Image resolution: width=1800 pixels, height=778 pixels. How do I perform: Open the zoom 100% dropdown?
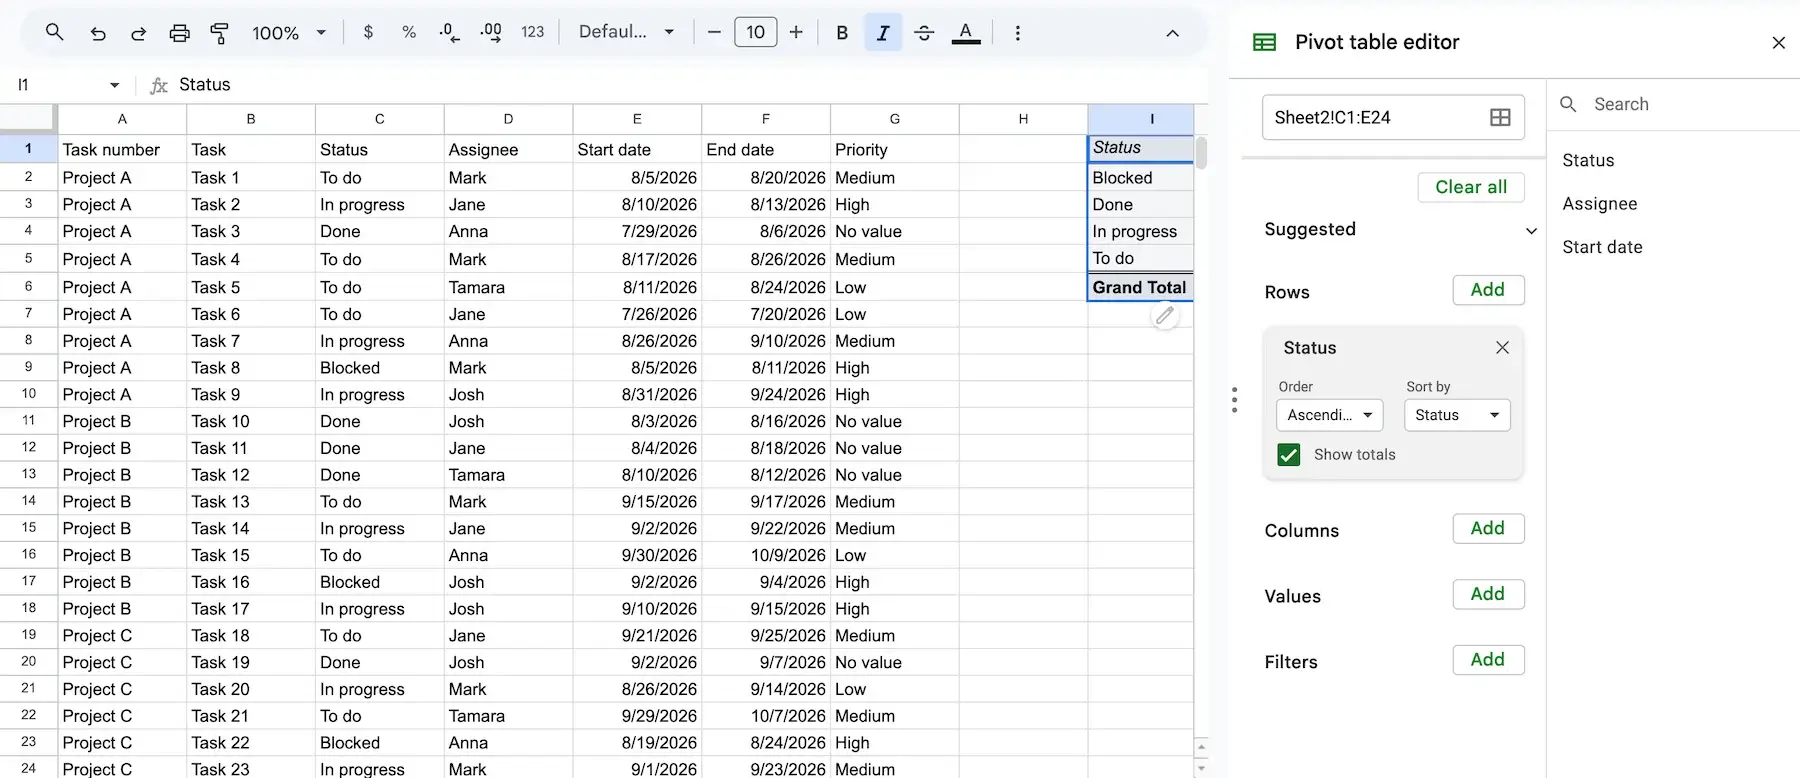pyautogui.click(x=289, y=33)
